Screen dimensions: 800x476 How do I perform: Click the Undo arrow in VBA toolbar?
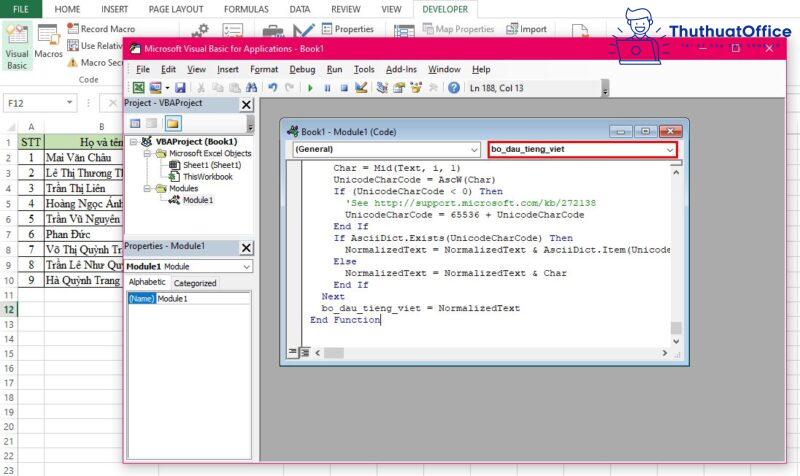tap(272, 88)
